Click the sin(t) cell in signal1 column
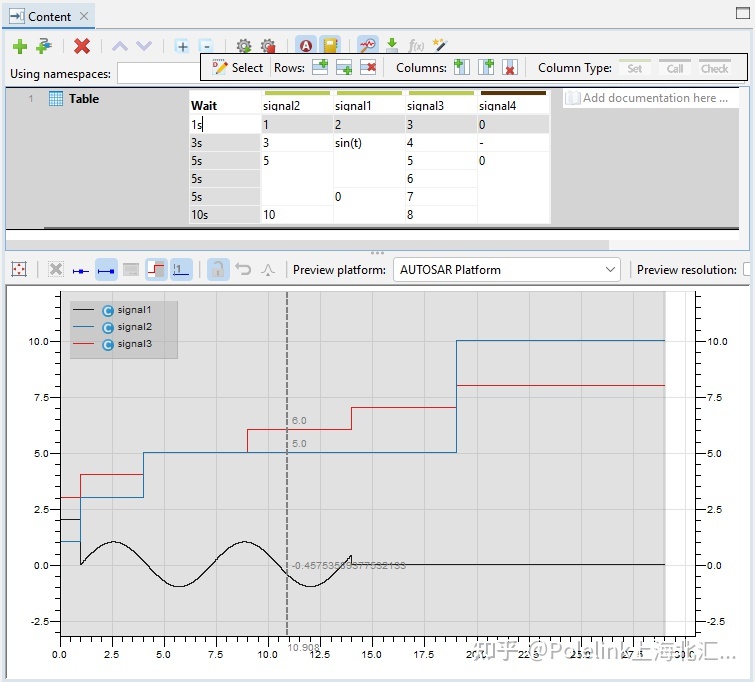 pyautogui.click(x=349, y=143)
